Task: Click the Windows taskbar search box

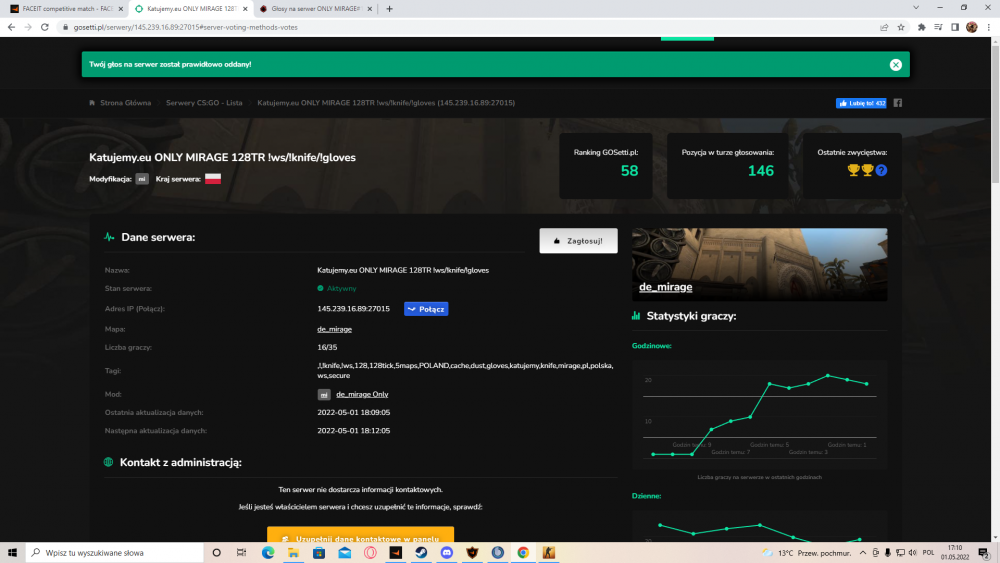Action: [115, 553]
